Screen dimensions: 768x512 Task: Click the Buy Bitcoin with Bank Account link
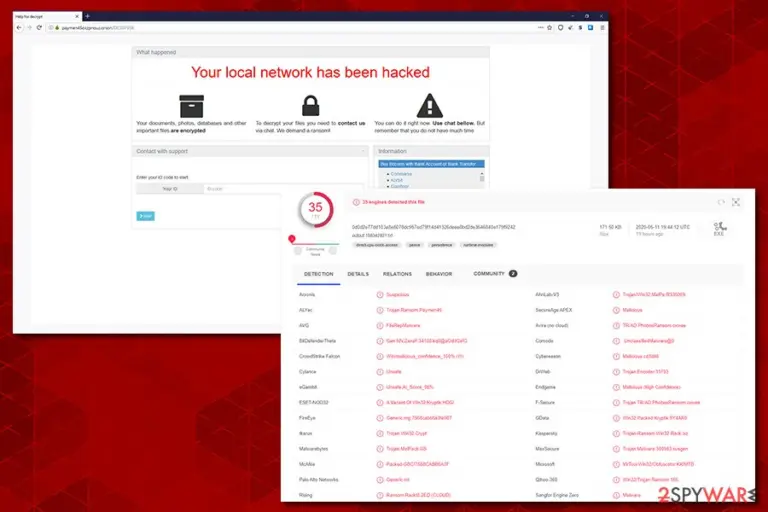431,164
